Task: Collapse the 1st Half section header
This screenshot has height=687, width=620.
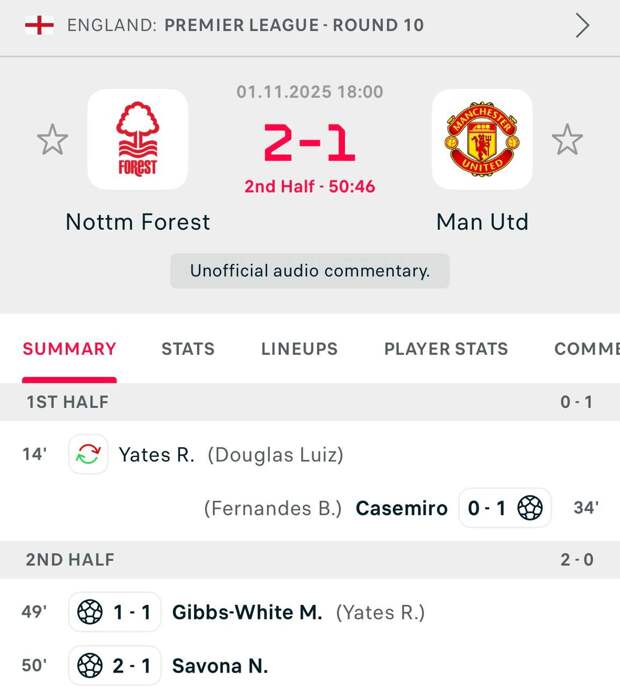Action: [x=310, y=402]
